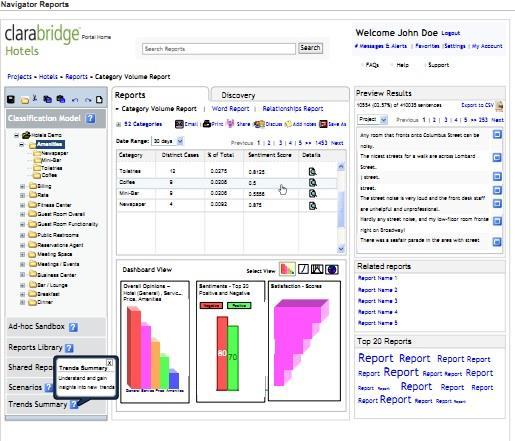Click the Email report icon
The image size is (515, 441).
(179, 124)
